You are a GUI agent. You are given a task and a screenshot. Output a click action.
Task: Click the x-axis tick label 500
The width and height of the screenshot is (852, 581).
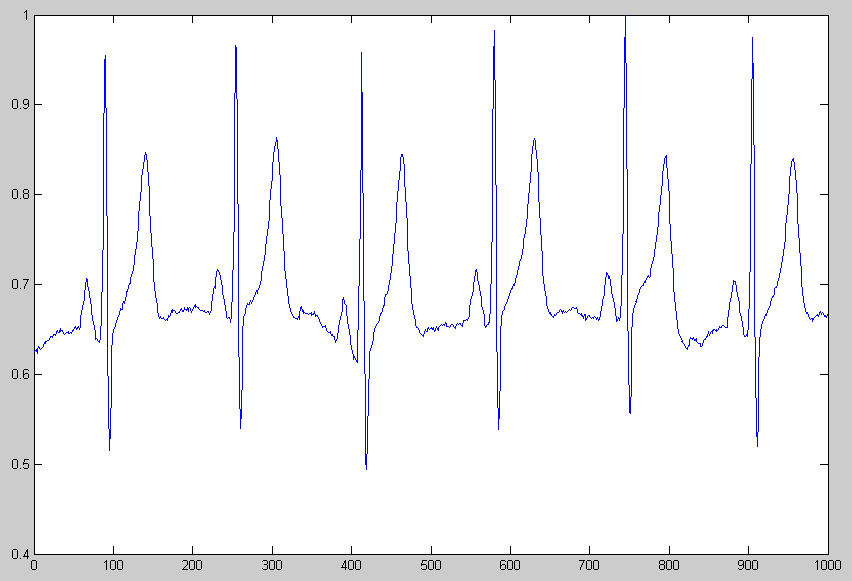(431, 565)
